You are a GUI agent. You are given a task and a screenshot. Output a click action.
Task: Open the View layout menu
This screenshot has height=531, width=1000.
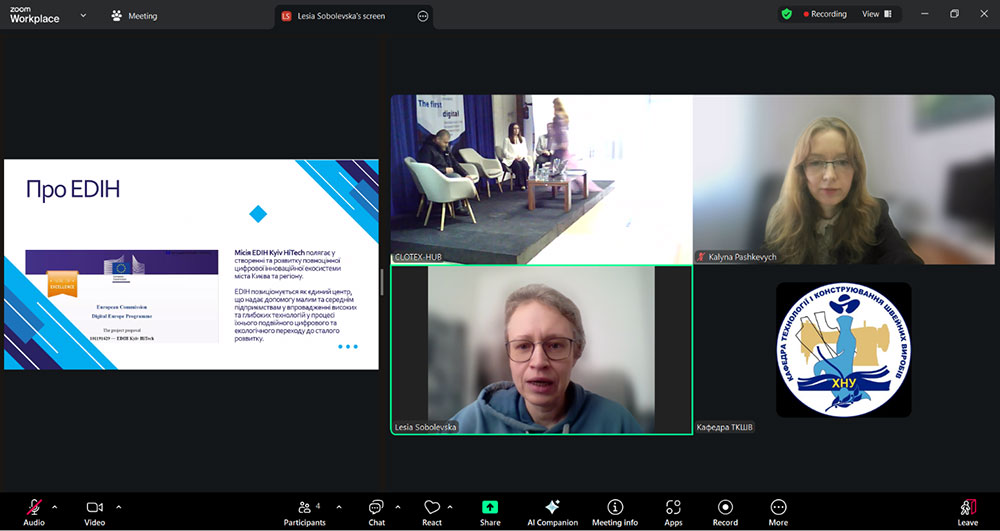point(876,14)
